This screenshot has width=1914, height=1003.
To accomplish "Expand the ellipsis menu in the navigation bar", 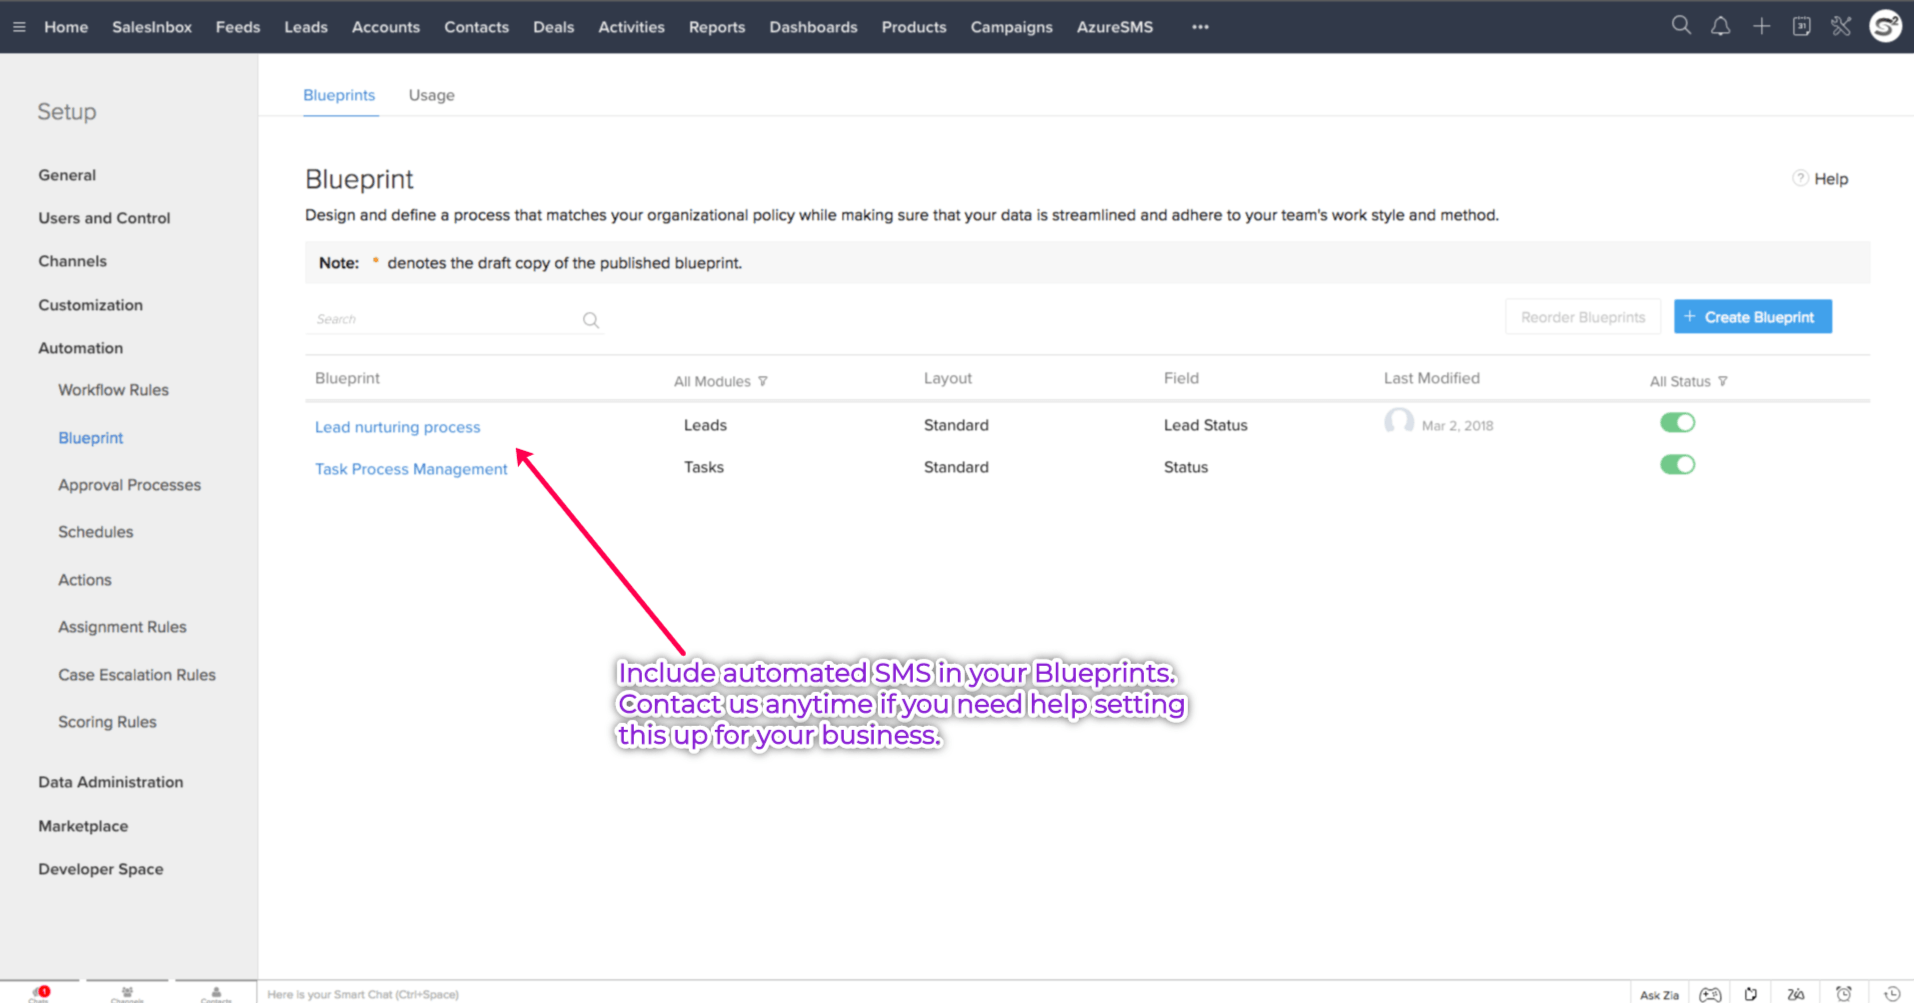I will point(1199,27).
